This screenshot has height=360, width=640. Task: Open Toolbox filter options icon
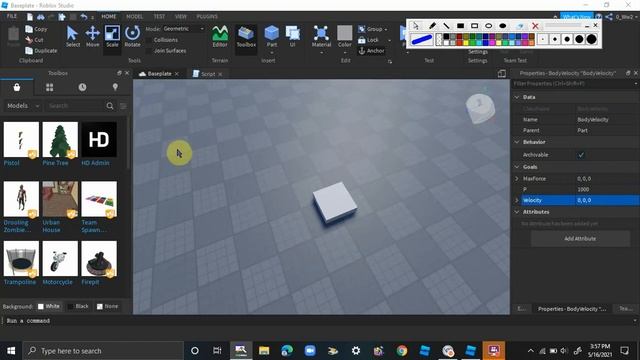point(123,106)
